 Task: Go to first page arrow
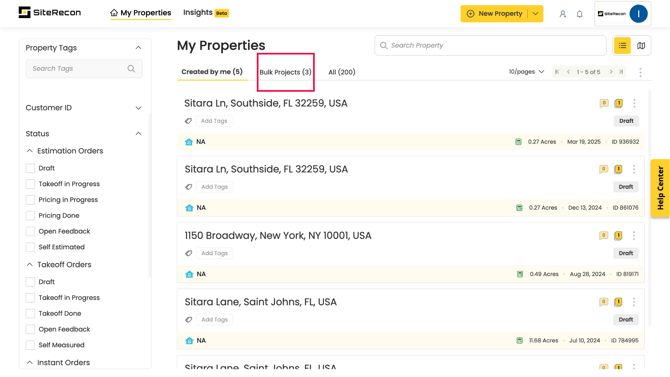click(557, 72)
